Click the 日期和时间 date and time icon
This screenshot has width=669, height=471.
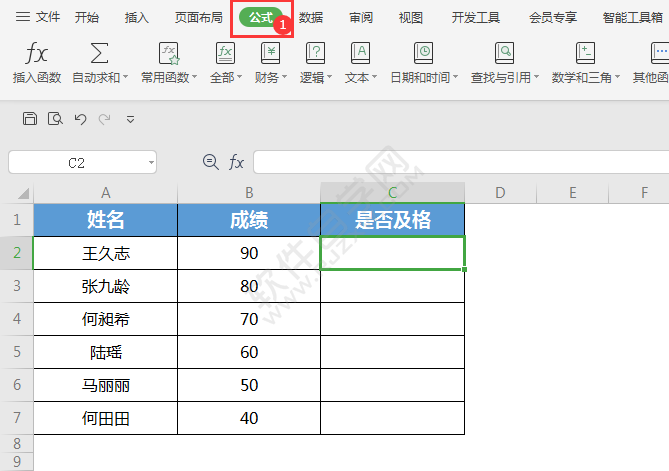click(x=423, y=53)
